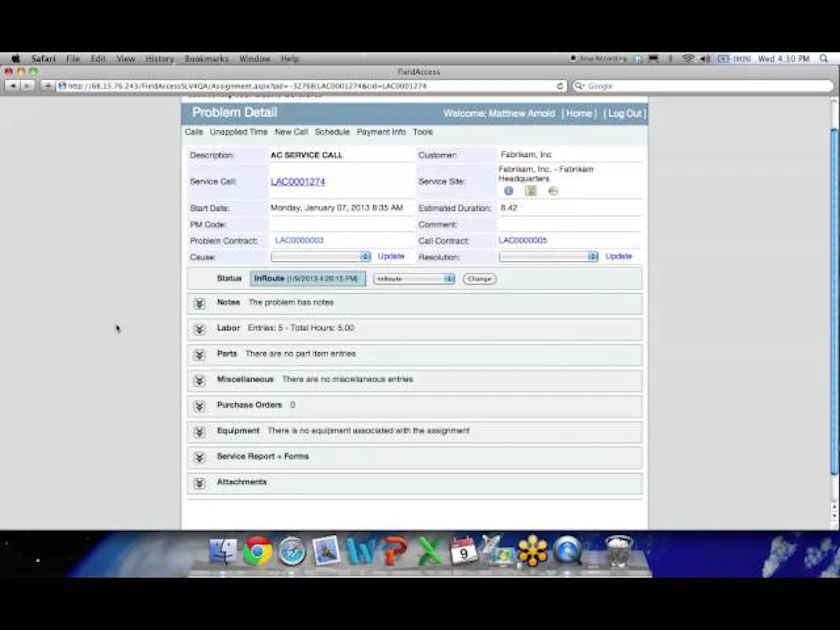Click the browser forward button

(x=27, y=86)
